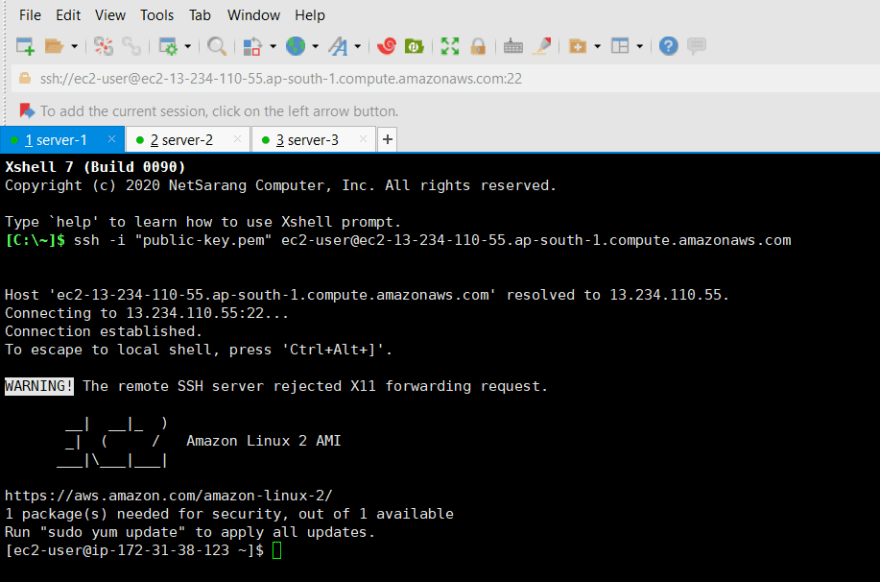Click the ssh -i "public-key.pem" command line

point(432,240)
